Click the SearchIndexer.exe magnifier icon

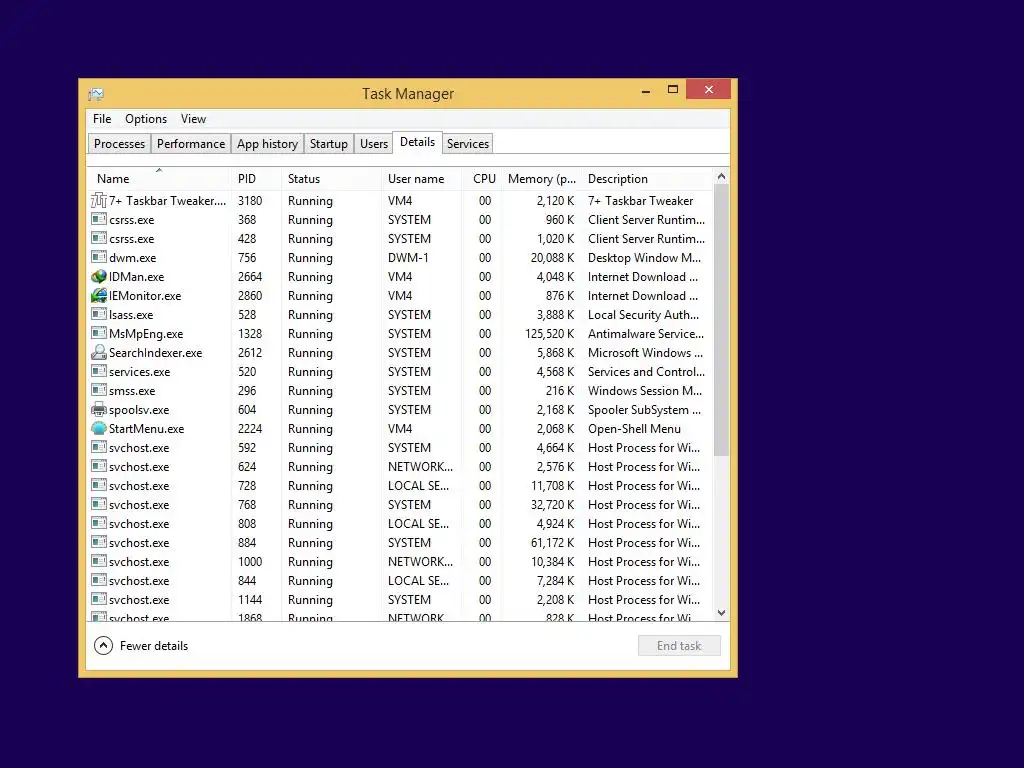[x=99, y=352]
